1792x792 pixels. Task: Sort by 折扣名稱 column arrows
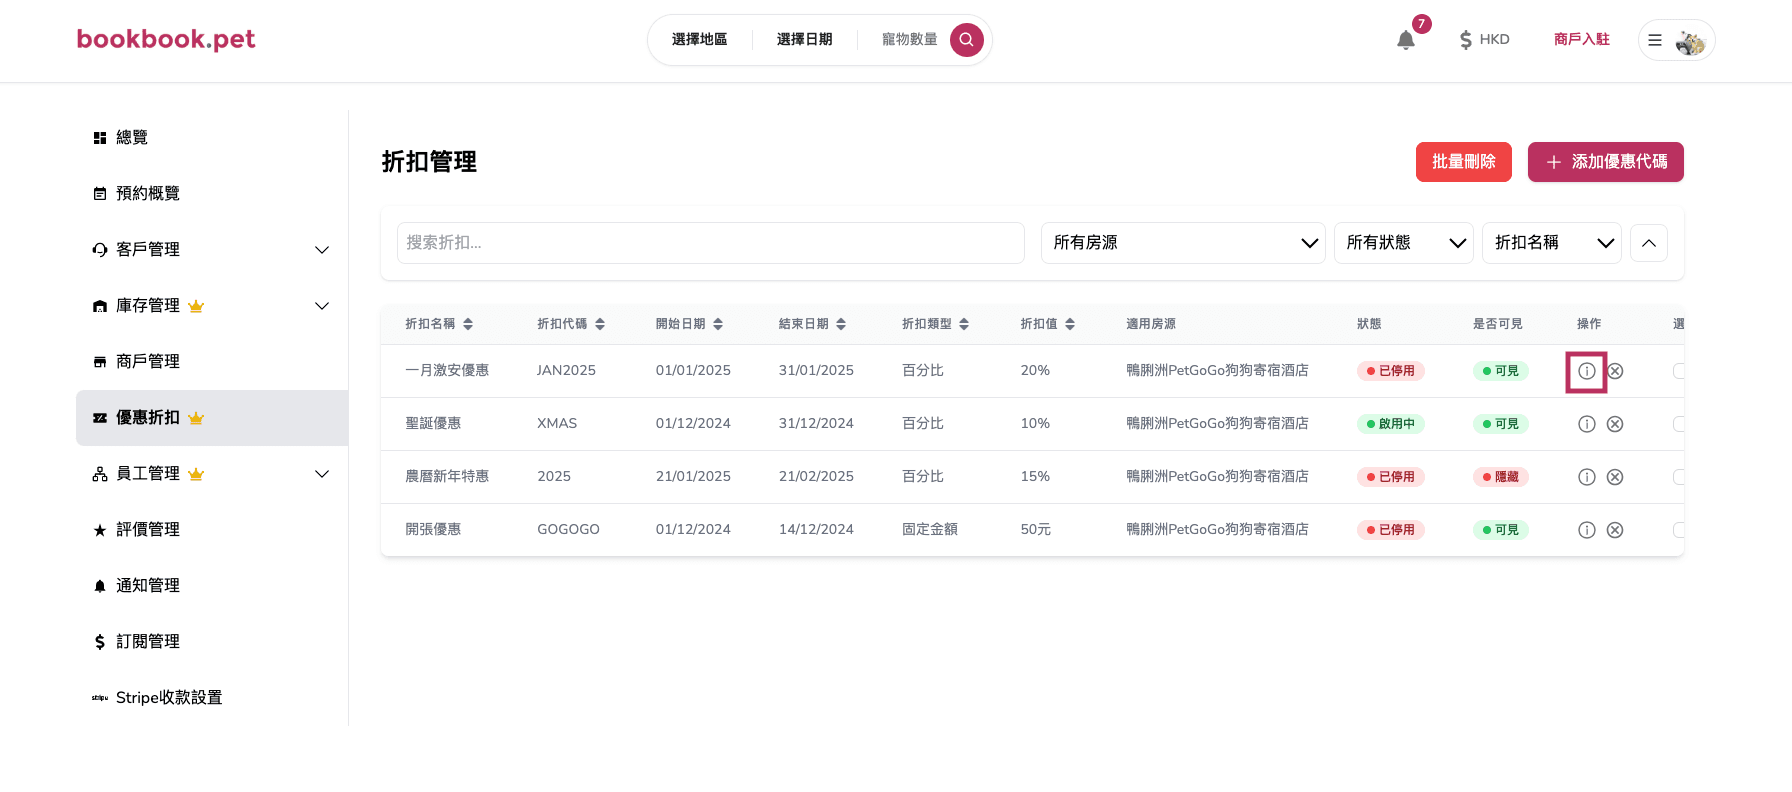point(468,324)
